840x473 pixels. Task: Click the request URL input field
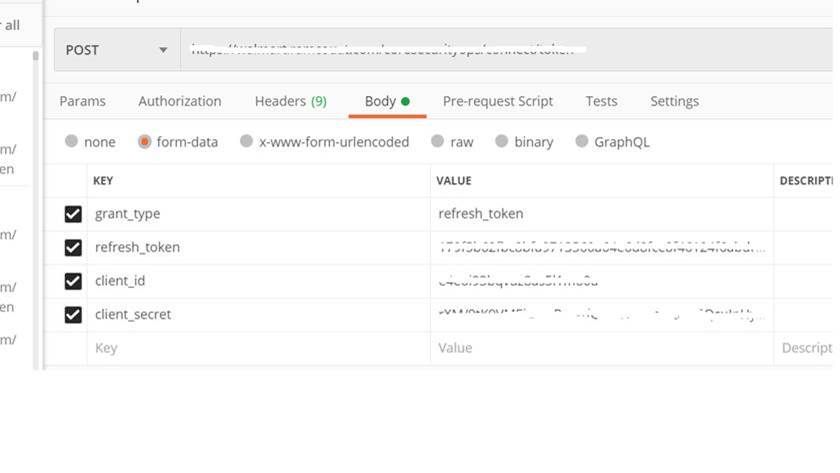[x=500, y=50]
